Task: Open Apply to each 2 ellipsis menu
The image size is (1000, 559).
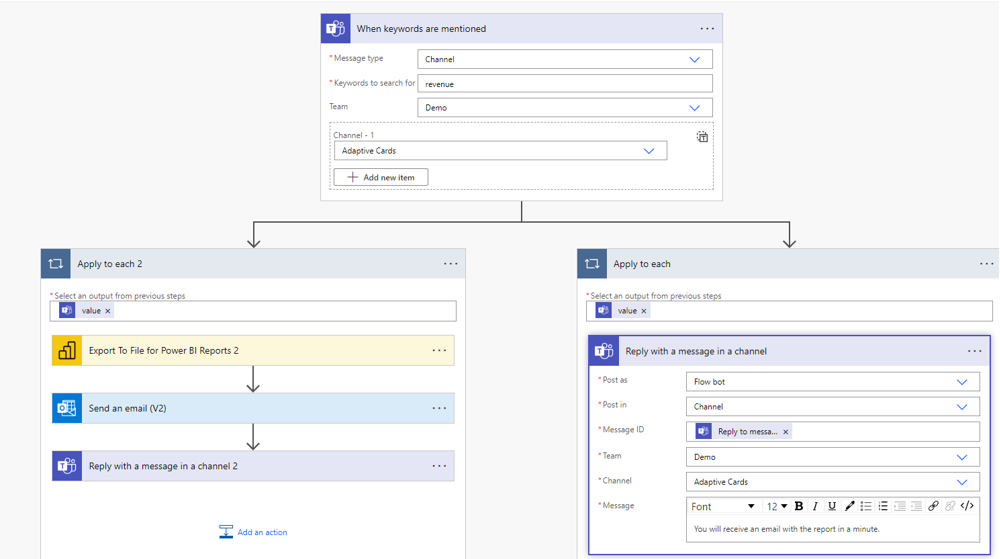Action: (450, 264)
